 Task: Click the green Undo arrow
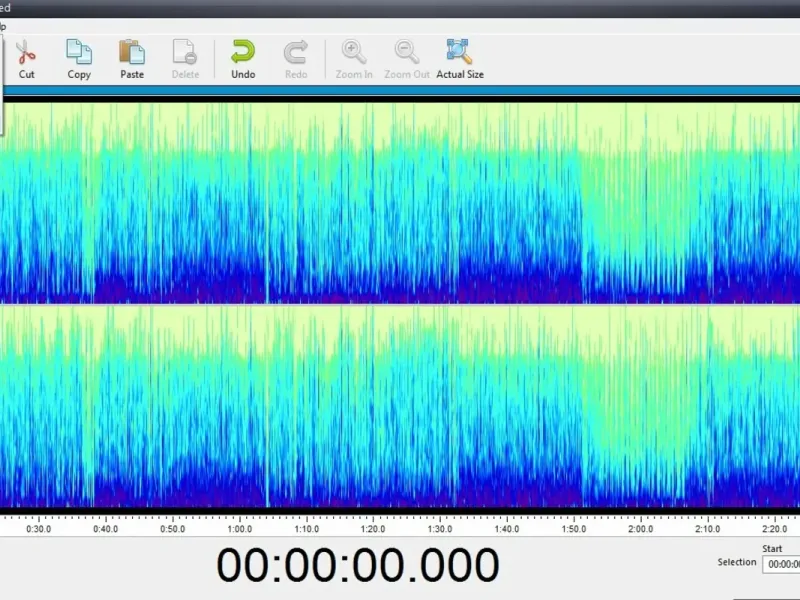[x=243, y=52]
